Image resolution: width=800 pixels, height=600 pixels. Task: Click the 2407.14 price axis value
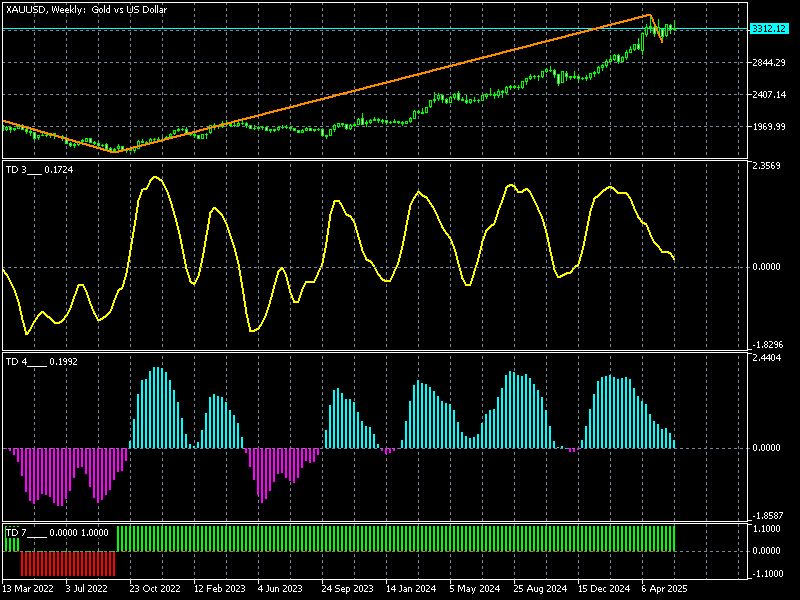pyautogui.click(x=769, y=95)
